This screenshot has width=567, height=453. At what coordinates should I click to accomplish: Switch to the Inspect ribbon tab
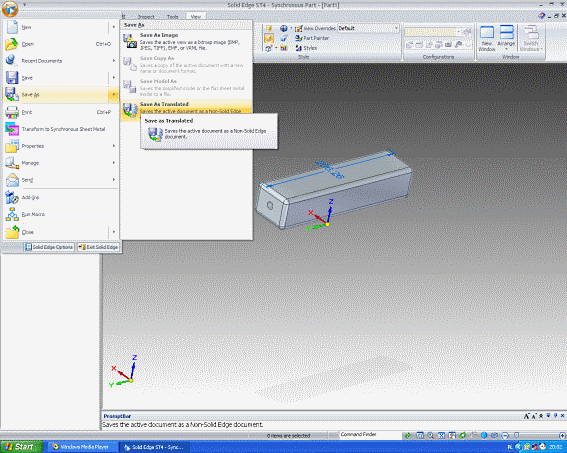pos(146,17)
